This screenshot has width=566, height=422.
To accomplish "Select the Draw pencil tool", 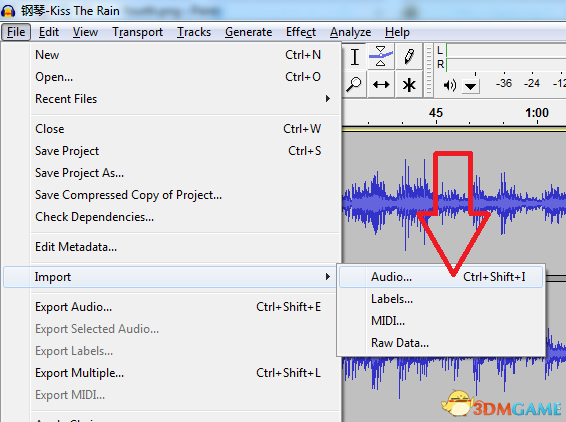I will (x=409, y=57).
